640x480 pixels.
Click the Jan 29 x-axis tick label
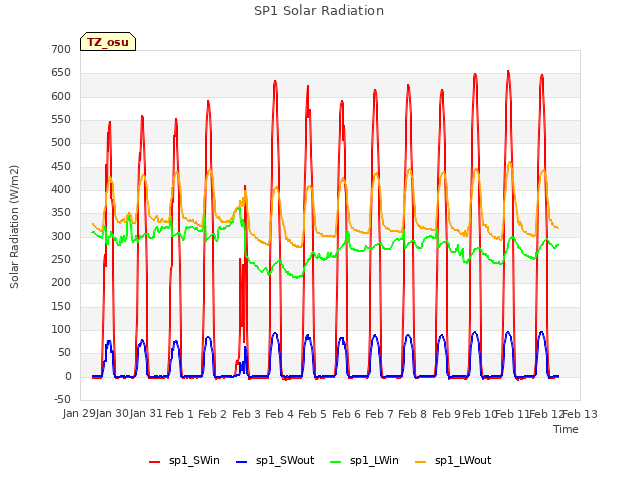pyautogui.click(x=79, y=414)
